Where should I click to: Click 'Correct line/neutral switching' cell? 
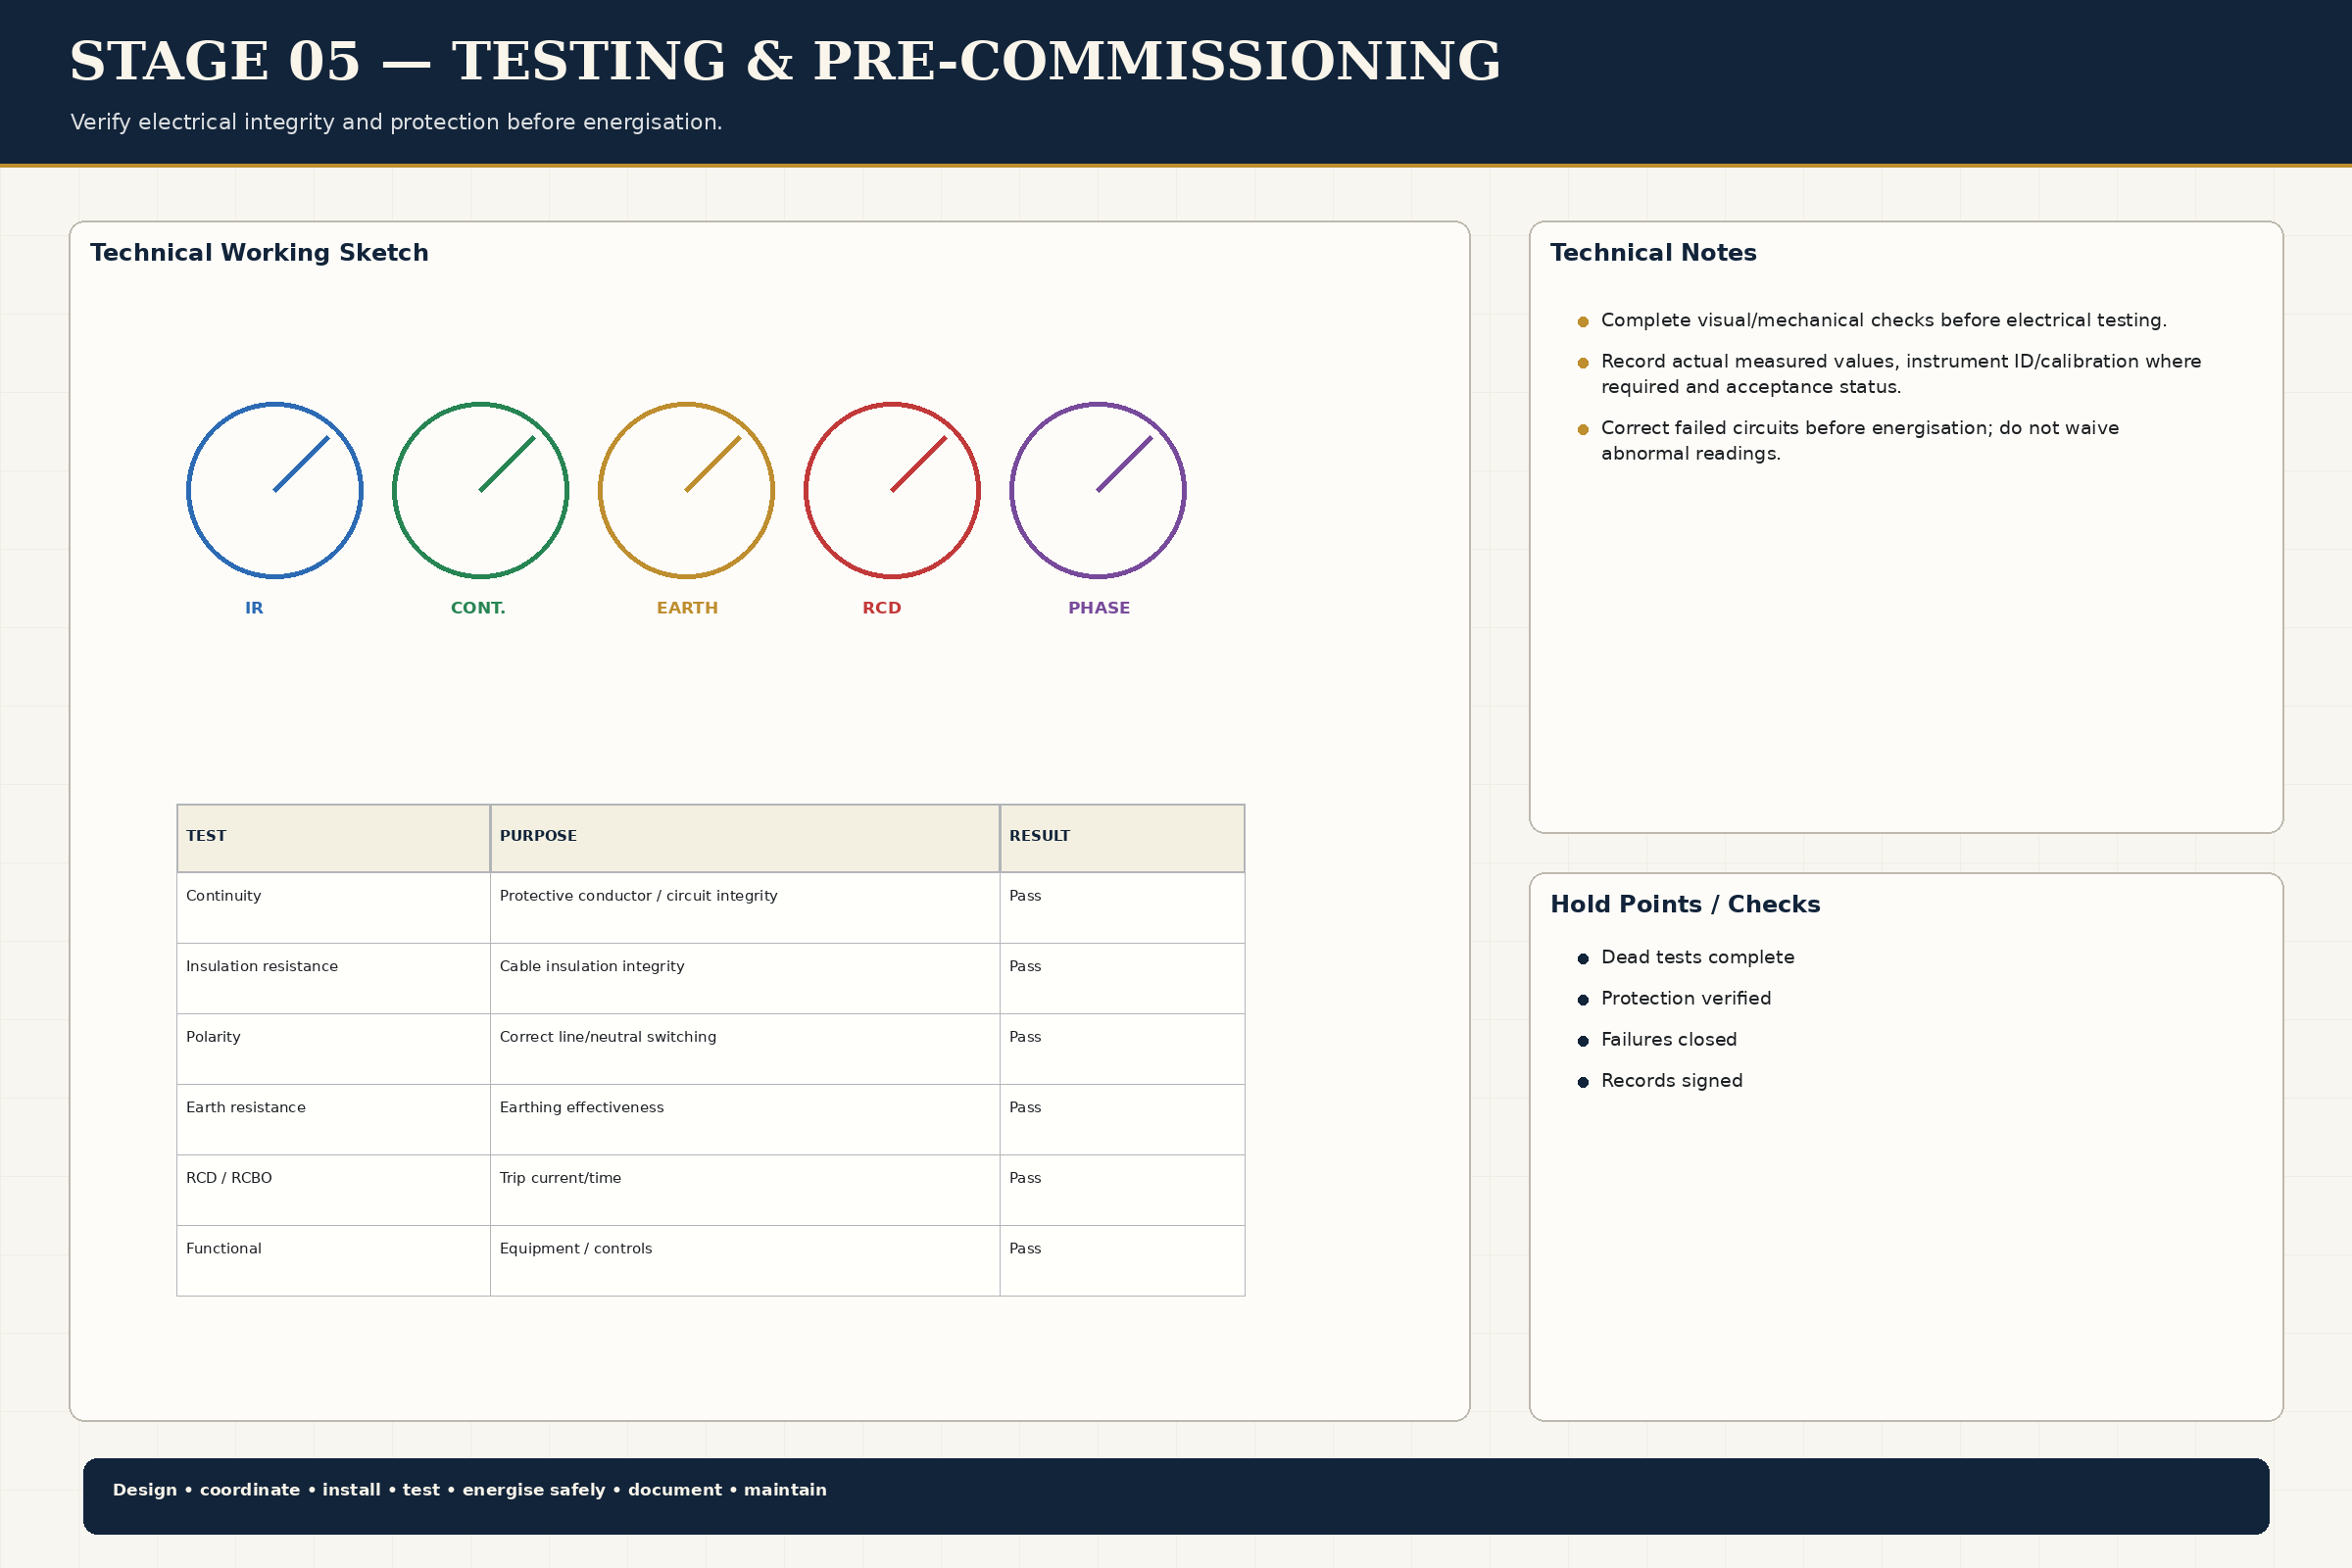745,1049
